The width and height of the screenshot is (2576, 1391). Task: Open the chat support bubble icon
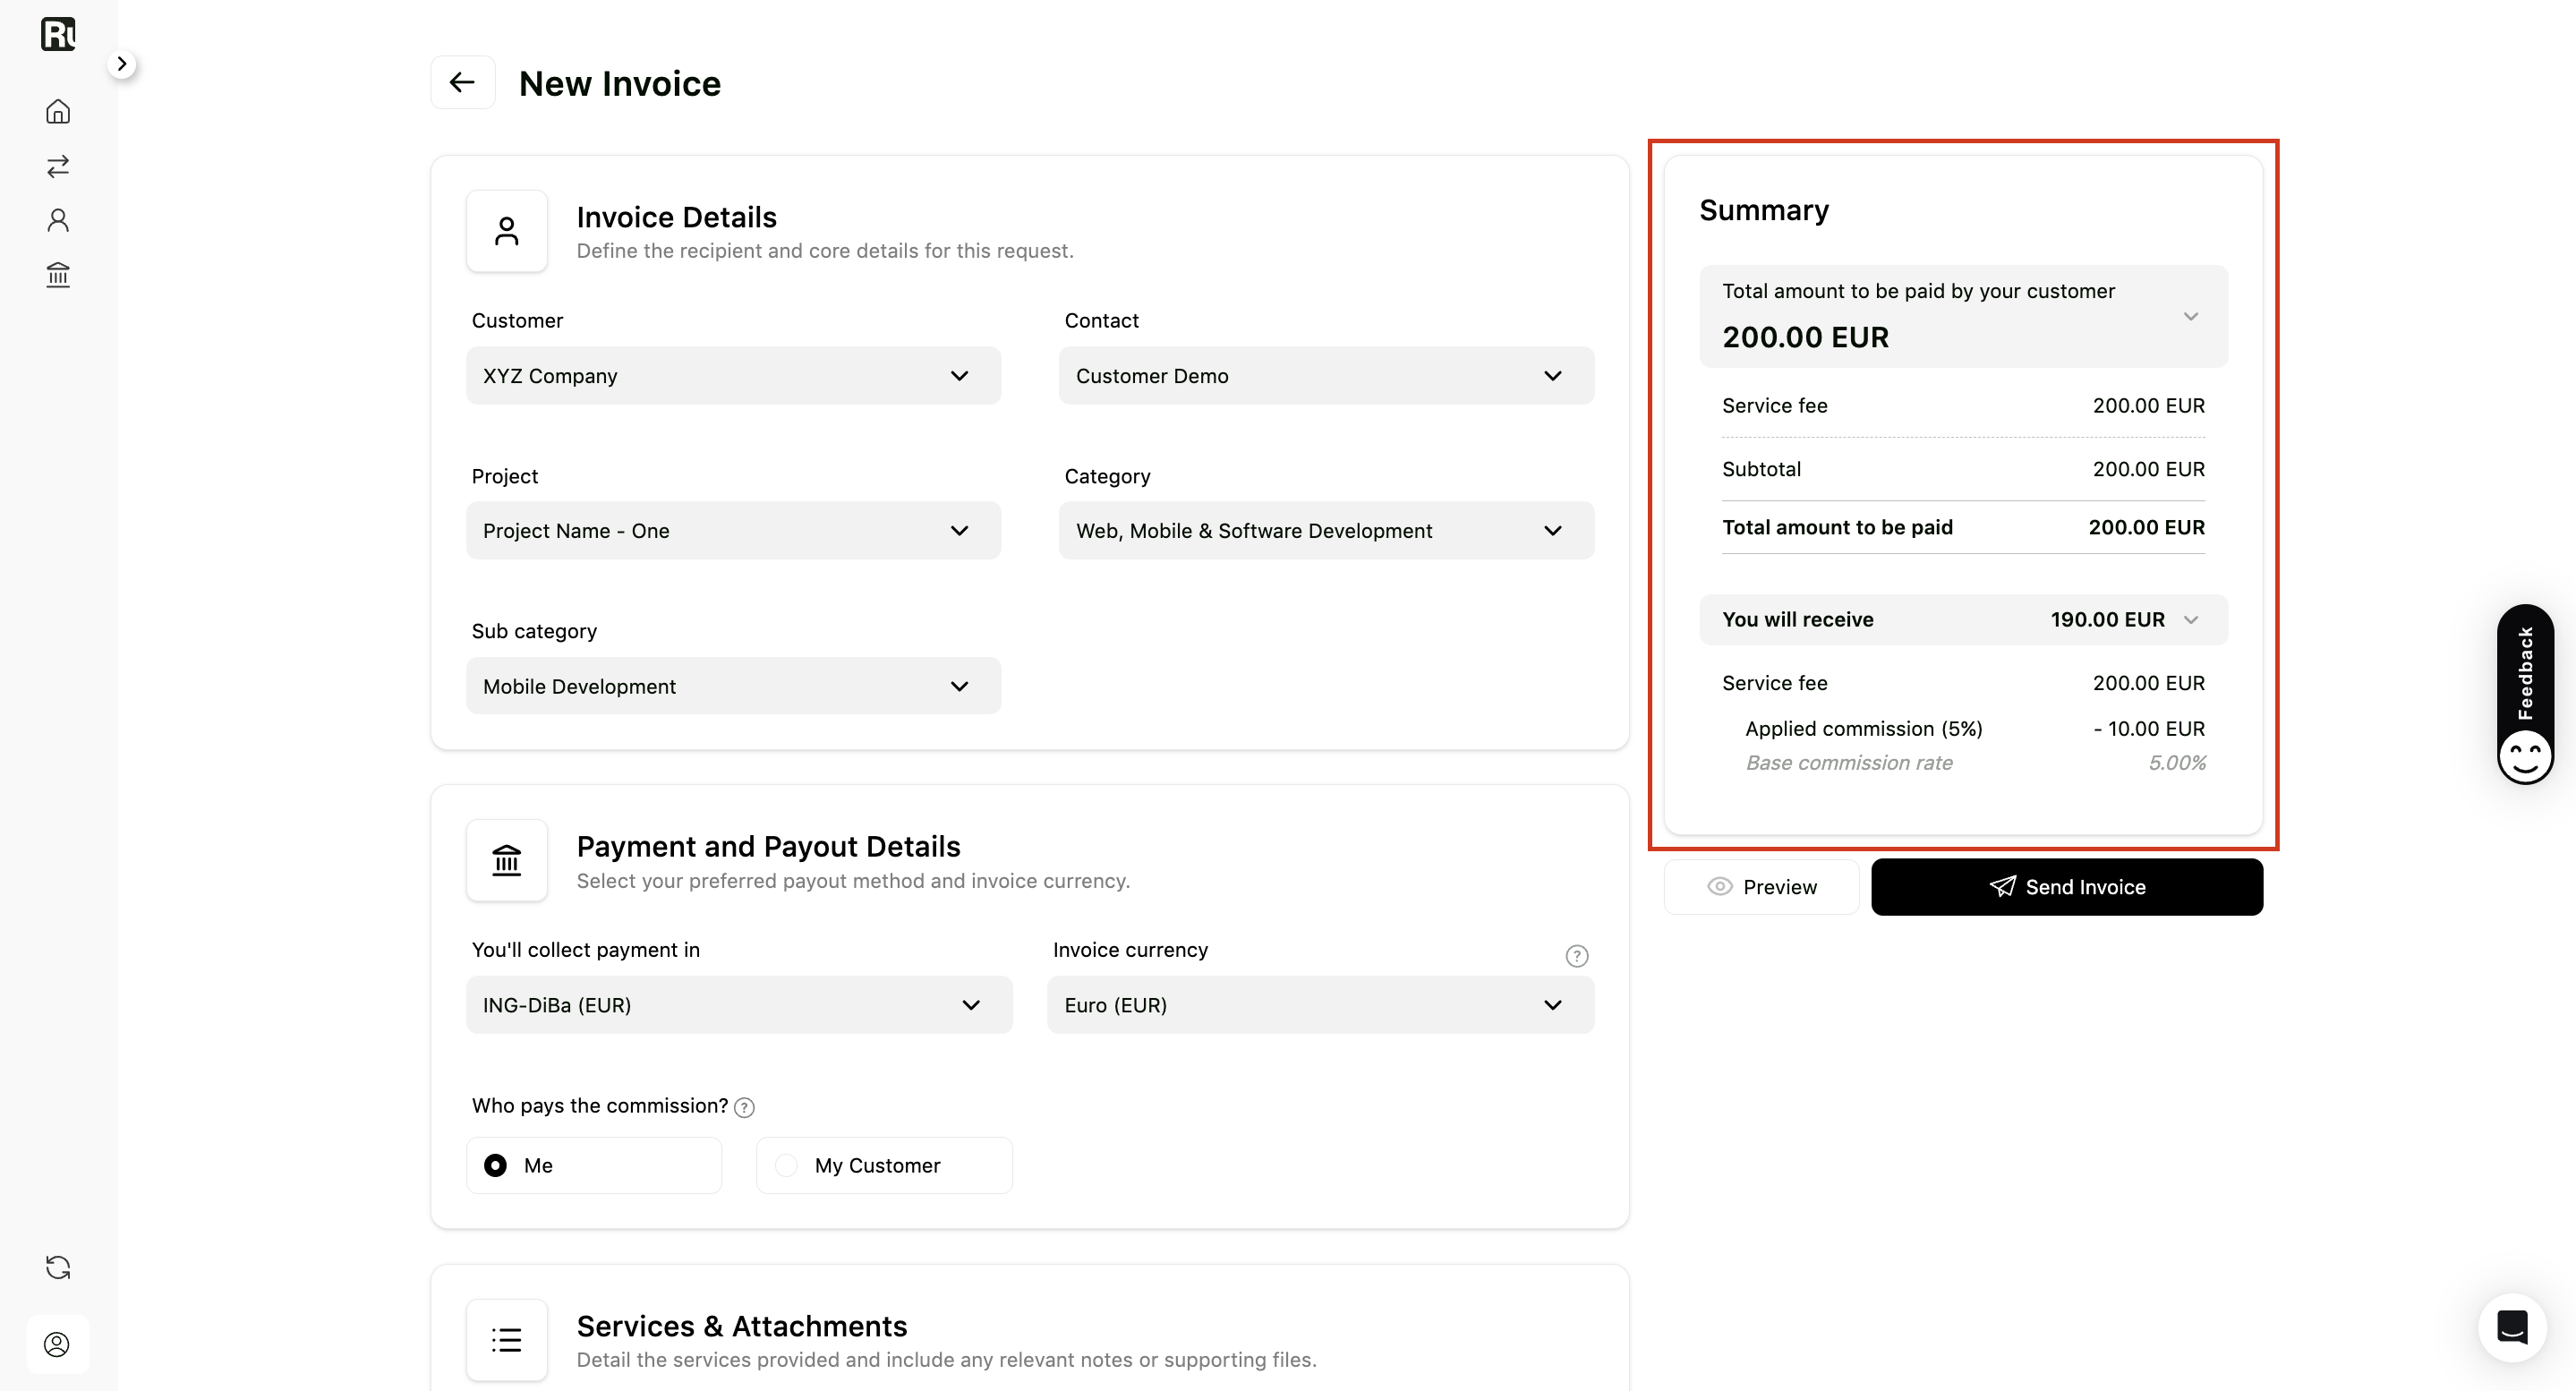click(2512, 1327)
